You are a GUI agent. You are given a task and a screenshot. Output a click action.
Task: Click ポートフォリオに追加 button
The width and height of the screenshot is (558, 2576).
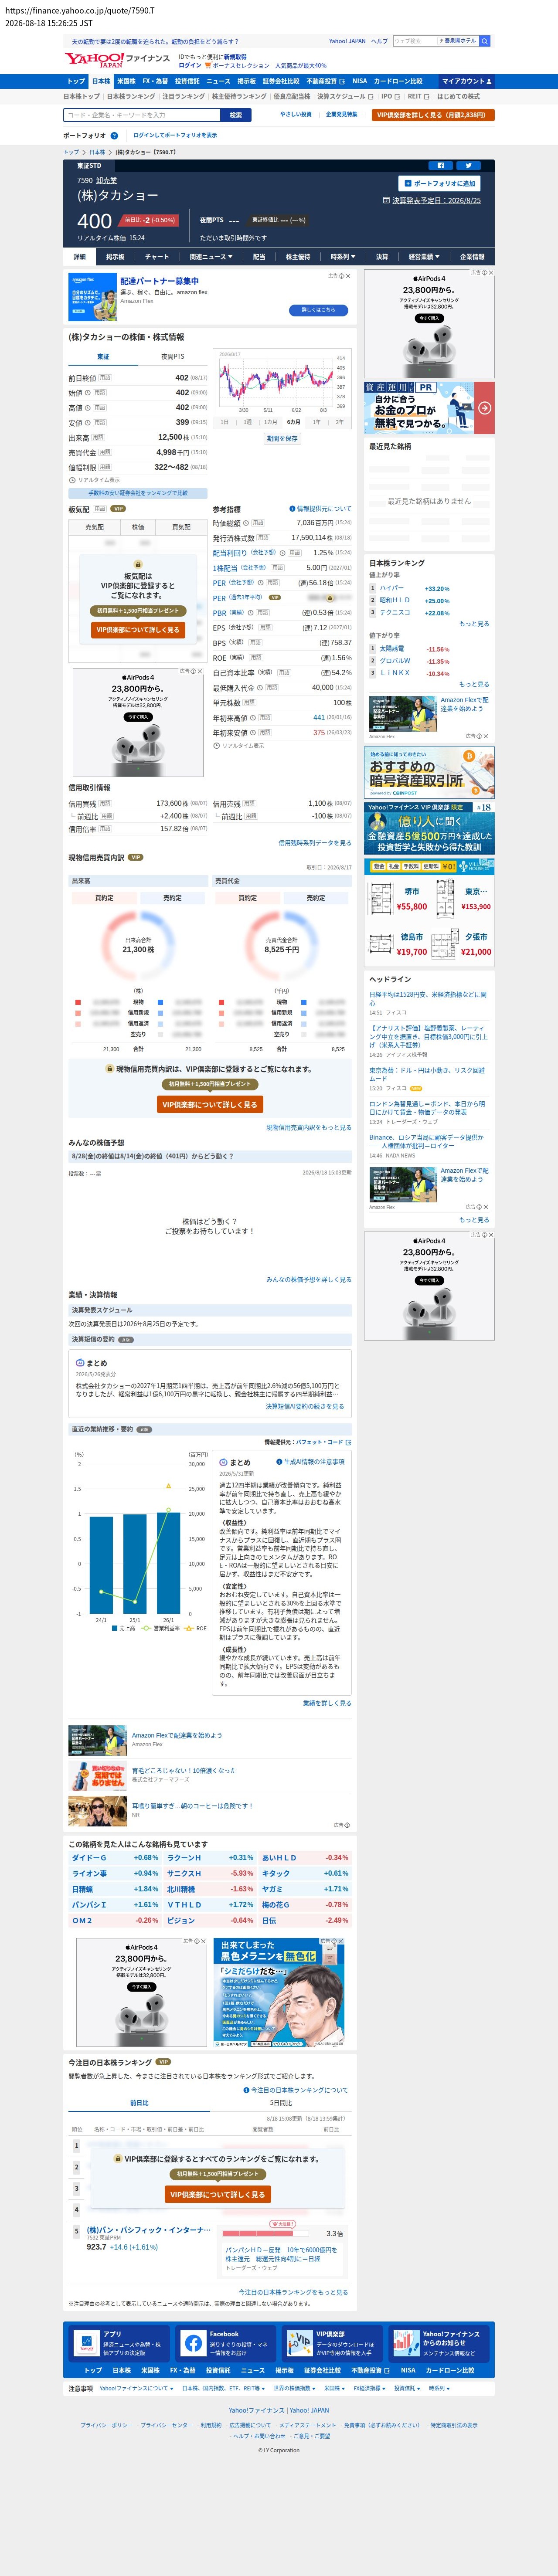tap(439, 183)
